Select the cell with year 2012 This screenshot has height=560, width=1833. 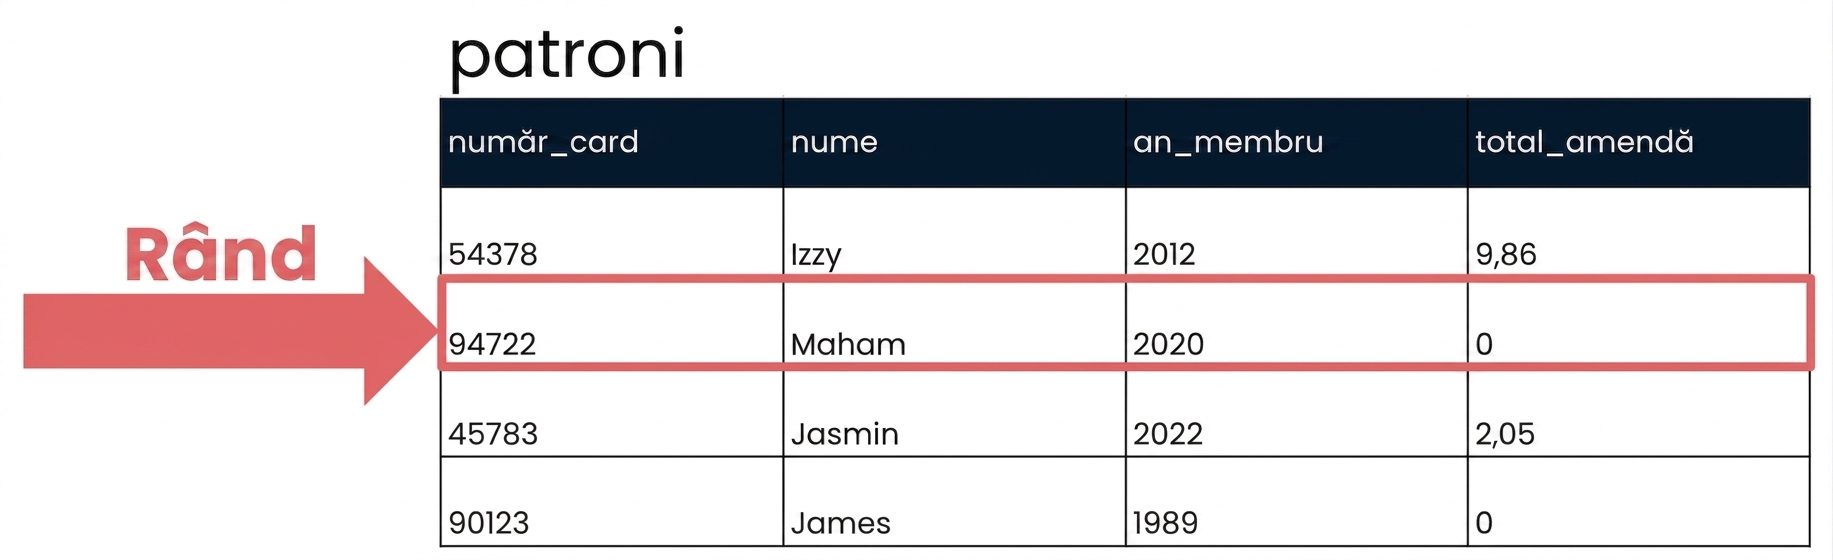pyautogui.click(x=1296, y=231)
